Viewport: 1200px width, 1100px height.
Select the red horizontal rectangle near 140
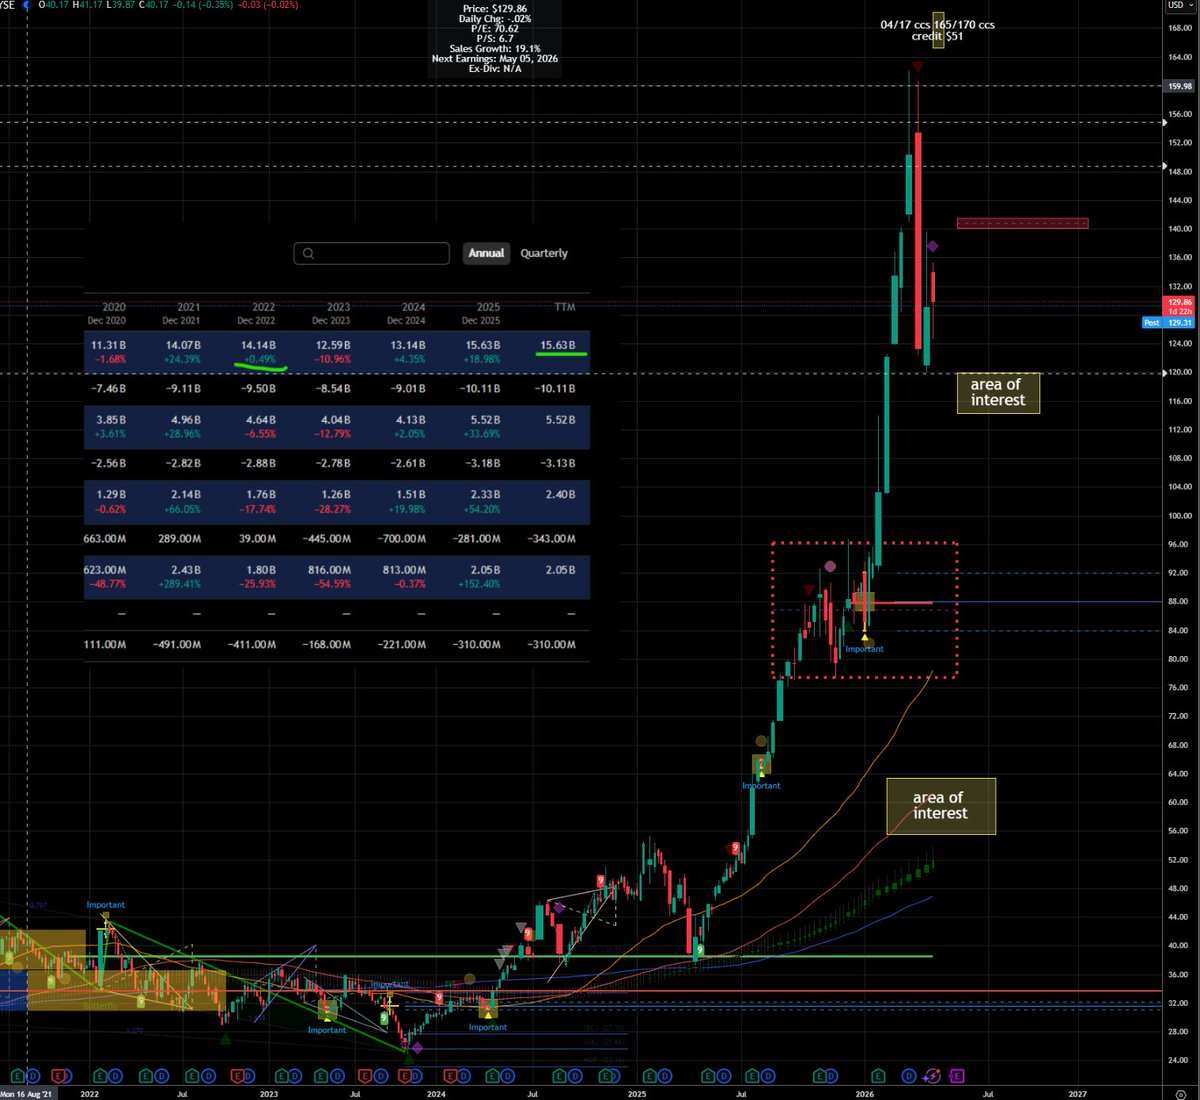(x=1022, y=223)
